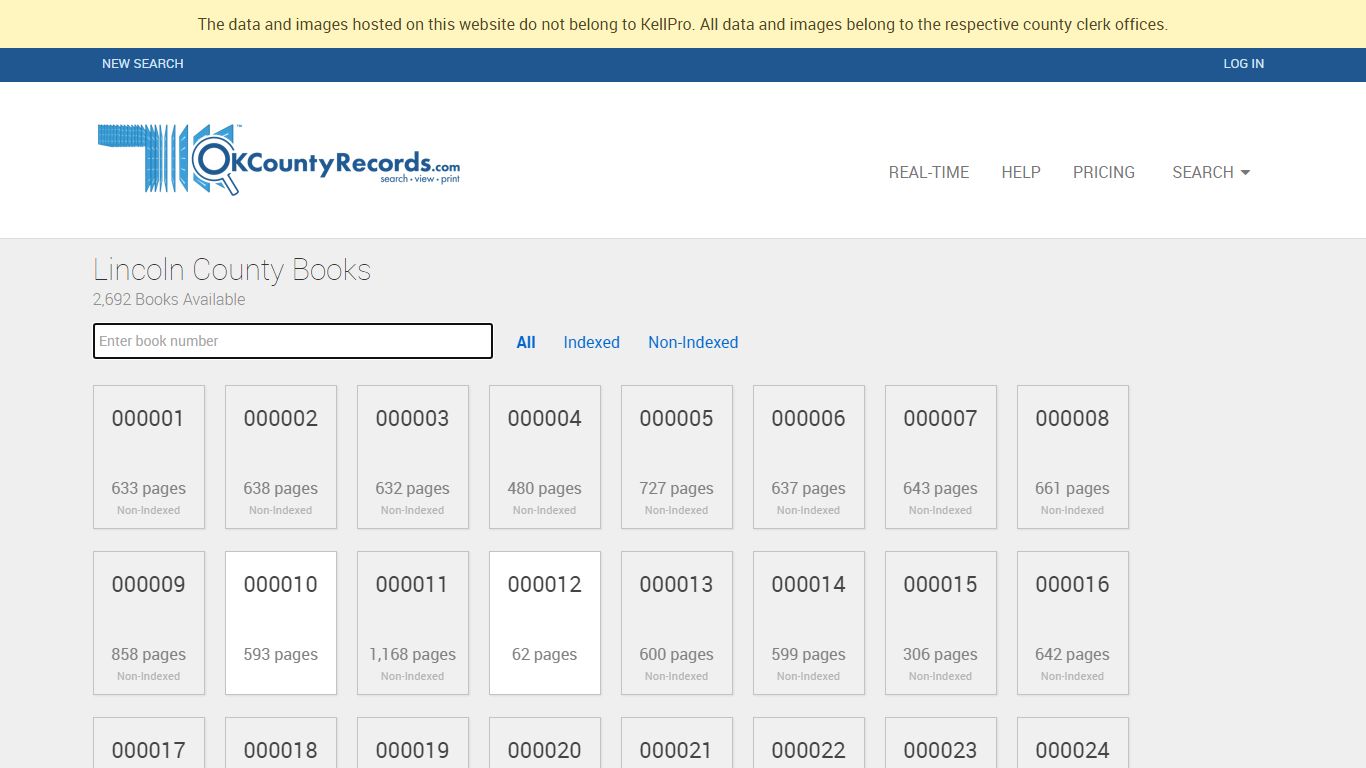Image resolution: width=1366 pixels, height=768 pixels.
Task: Open book 000012 with 62 pages
Action: click(545, 623)
